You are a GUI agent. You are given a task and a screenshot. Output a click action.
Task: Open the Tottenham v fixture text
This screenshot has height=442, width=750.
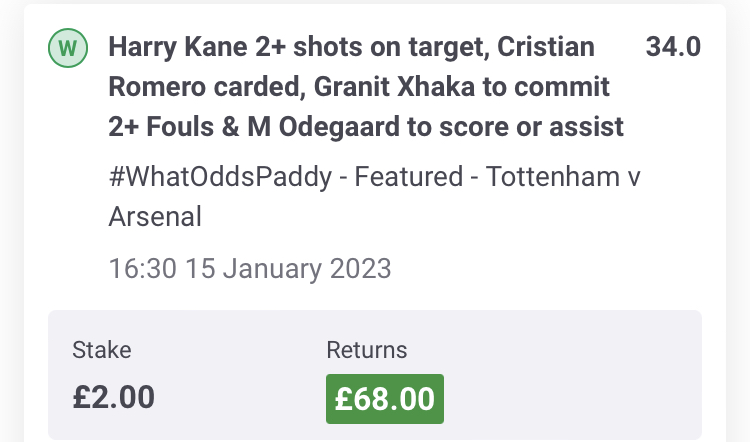[x=562, y=176]
